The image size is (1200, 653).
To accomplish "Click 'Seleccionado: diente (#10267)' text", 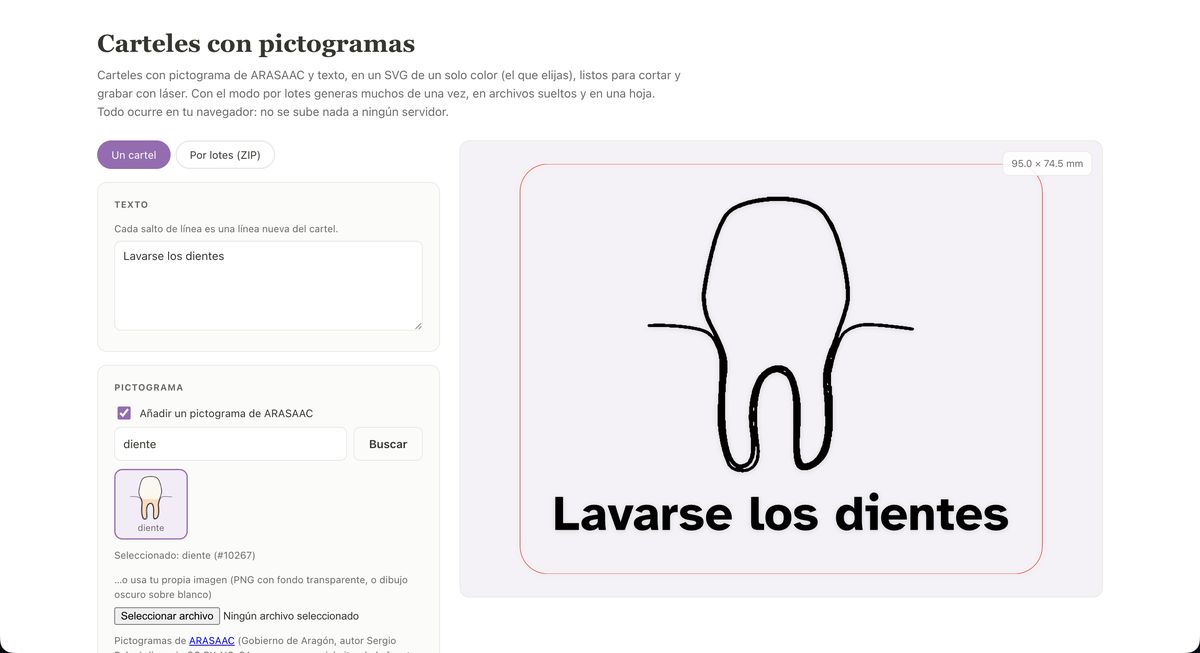I will 183,554.
